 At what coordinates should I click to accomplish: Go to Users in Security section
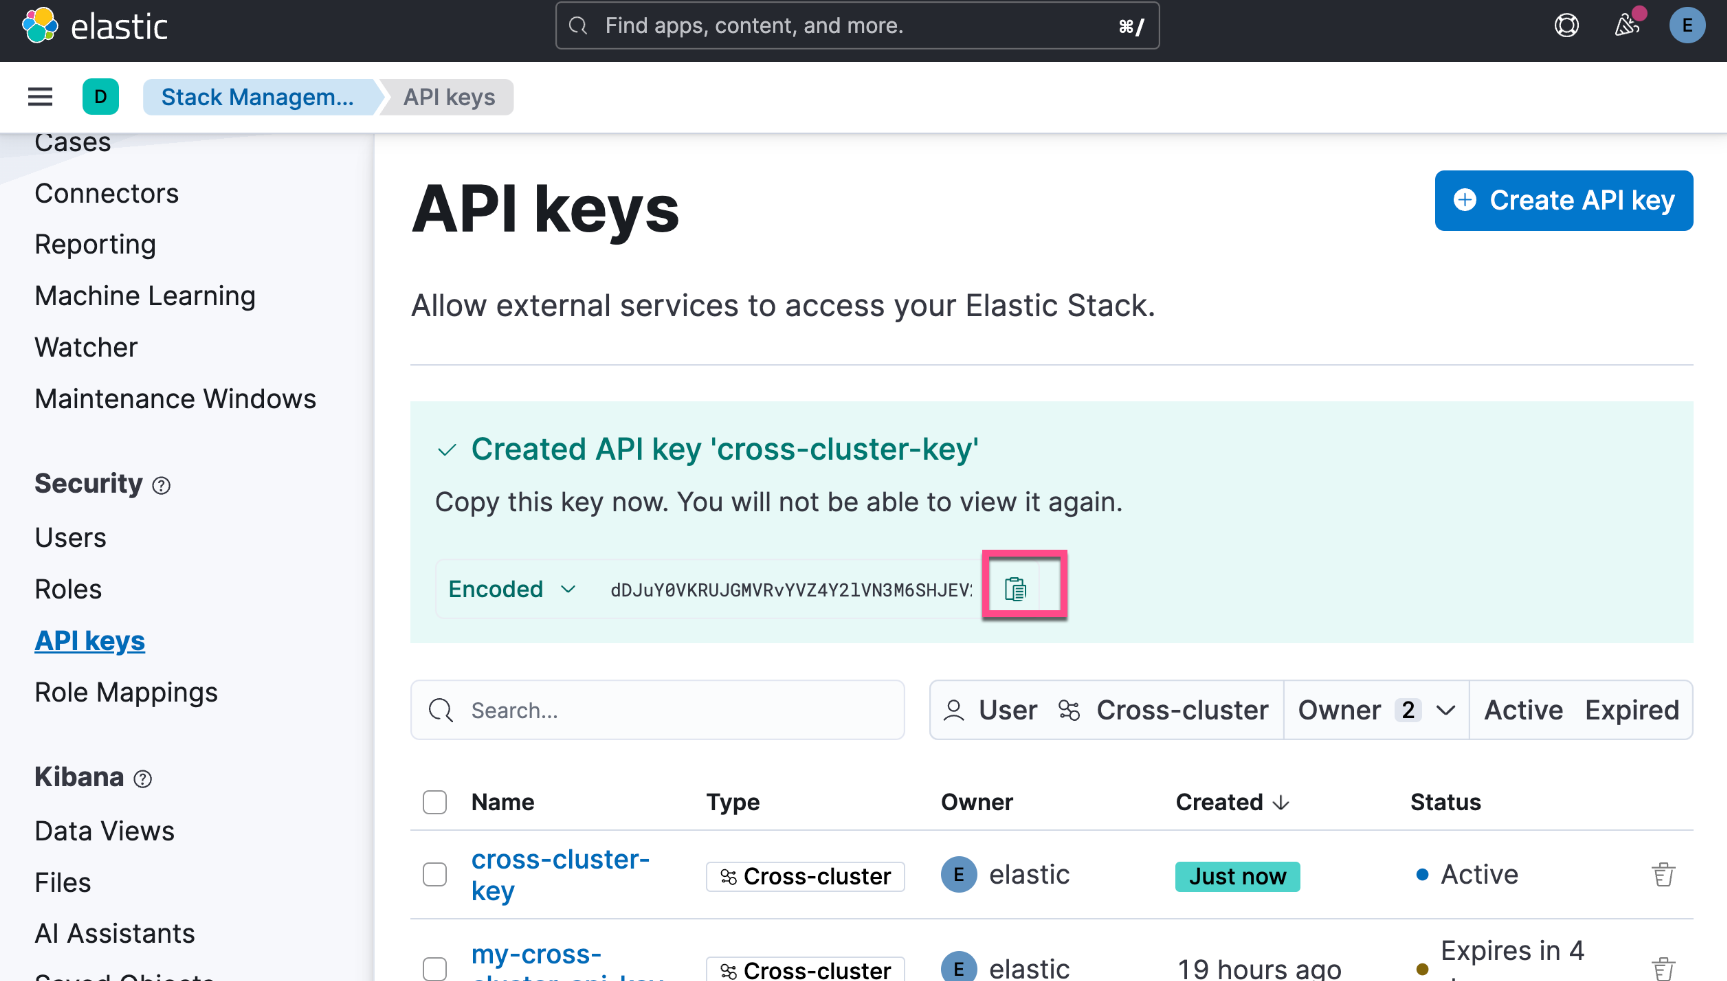tap(70, 538)
